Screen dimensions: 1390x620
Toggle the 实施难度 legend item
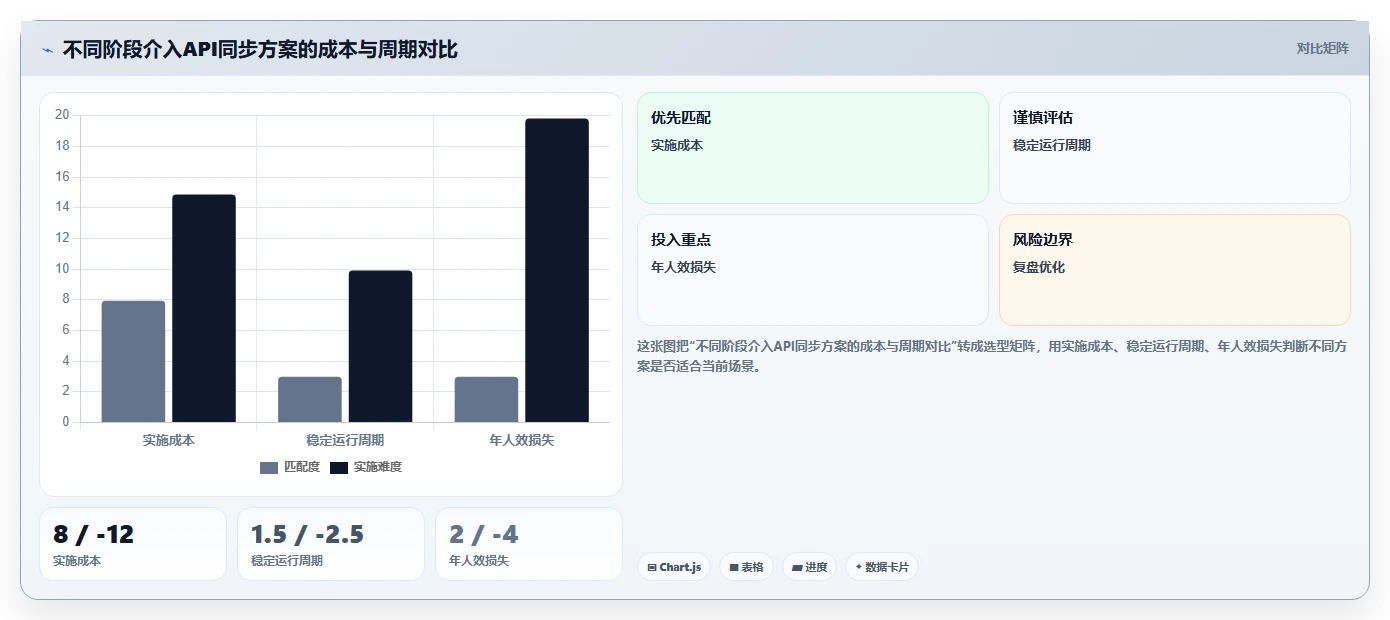366,467
